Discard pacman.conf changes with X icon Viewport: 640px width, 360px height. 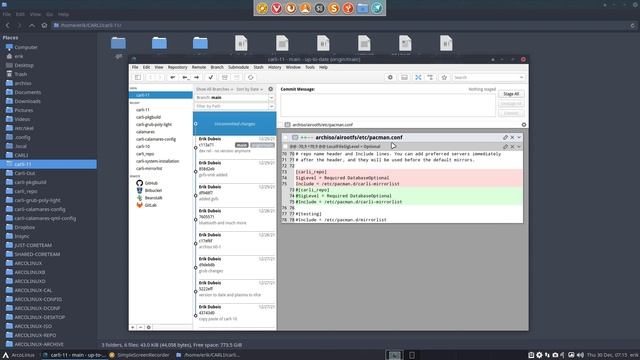click(512, 137)
